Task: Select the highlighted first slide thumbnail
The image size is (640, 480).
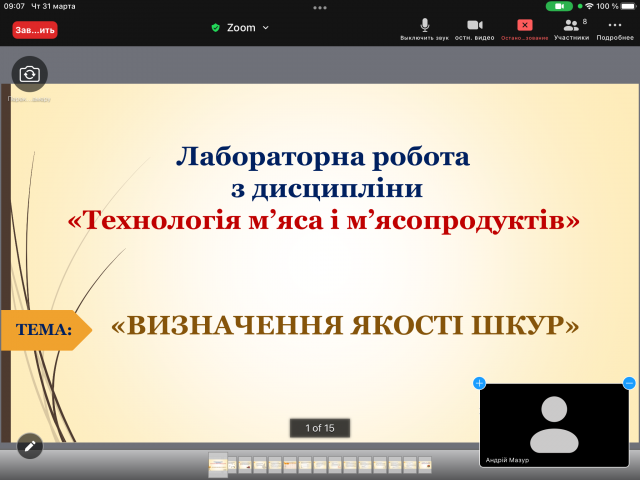Action: pos(218,464)
